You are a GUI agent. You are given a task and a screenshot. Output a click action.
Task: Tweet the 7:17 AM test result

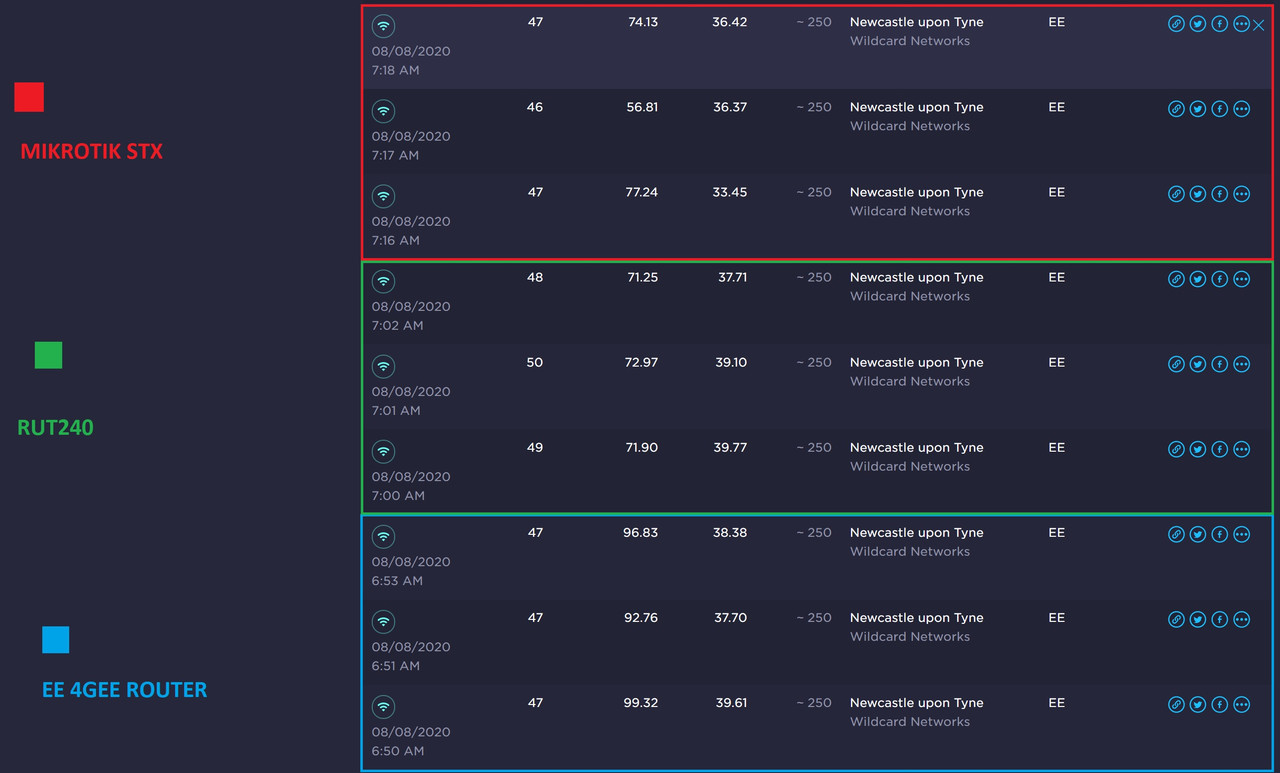[1198, 109]
